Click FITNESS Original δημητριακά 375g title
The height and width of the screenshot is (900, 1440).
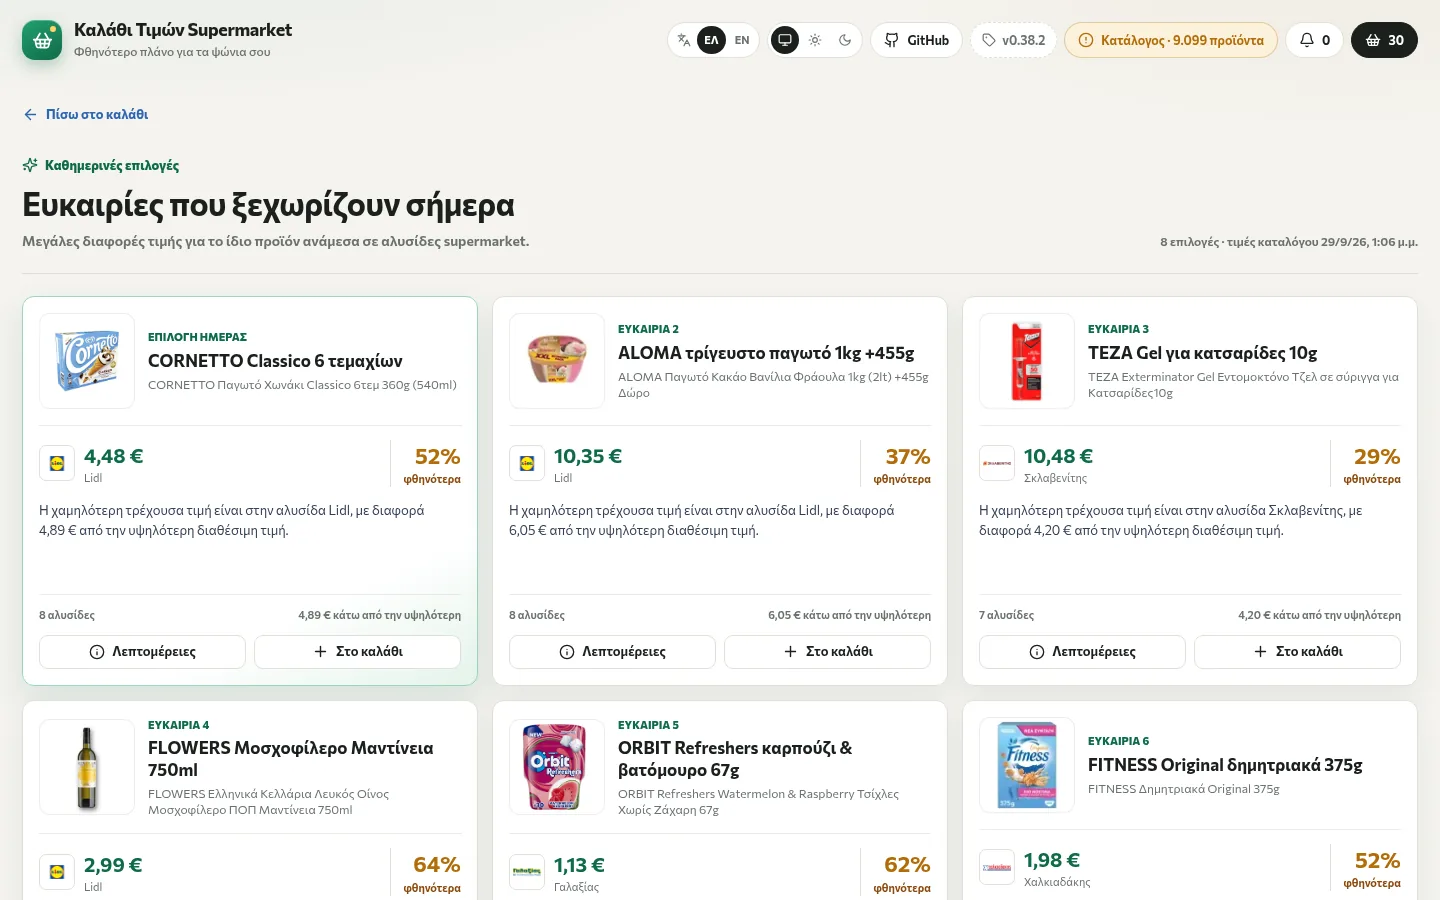click(1225, 765)
